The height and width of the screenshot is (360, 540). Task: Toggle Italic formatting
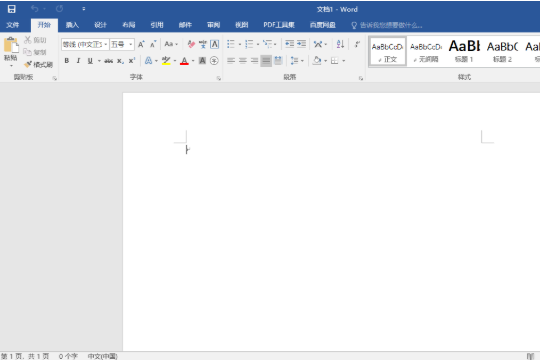tap(79, 61)
